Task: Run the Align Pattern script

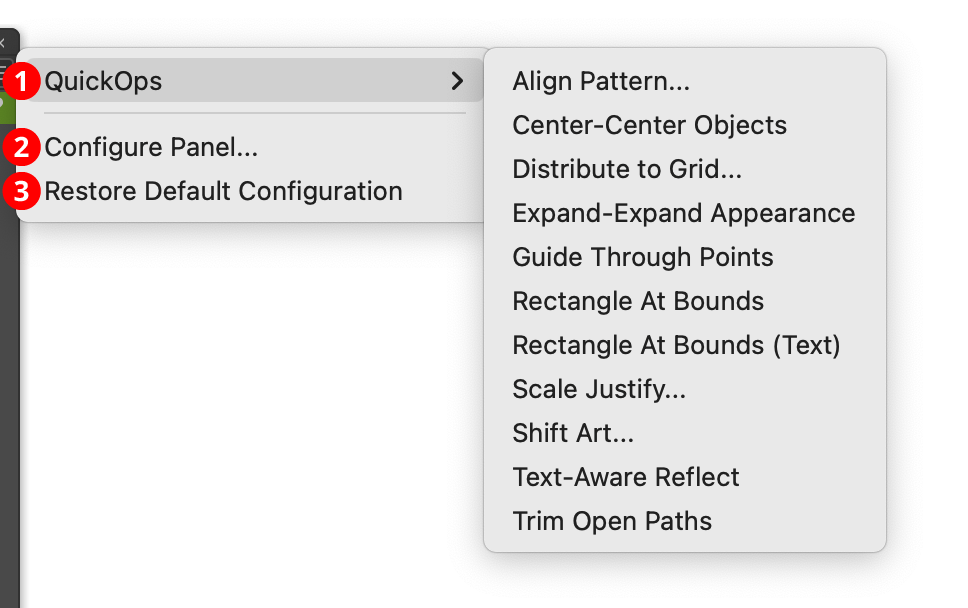Action: 600,81
